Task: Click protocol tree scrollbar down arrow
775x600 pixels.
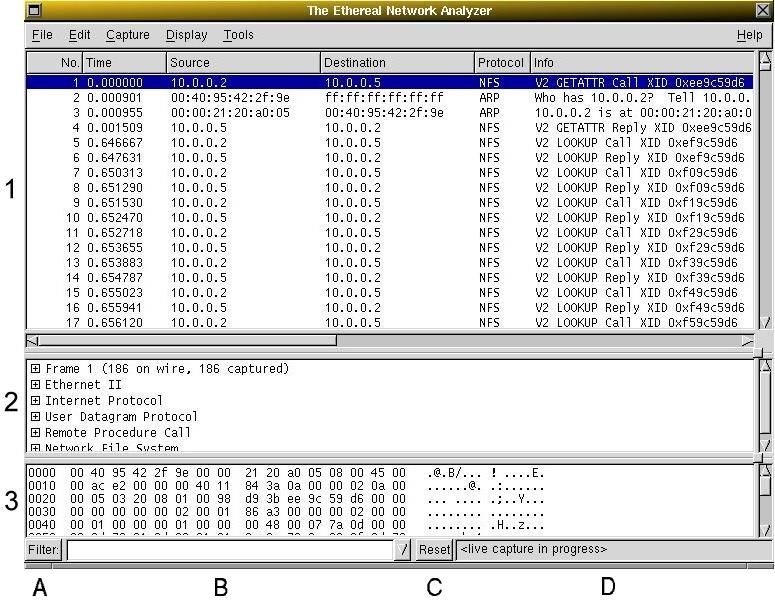Action: pos(765,445)
